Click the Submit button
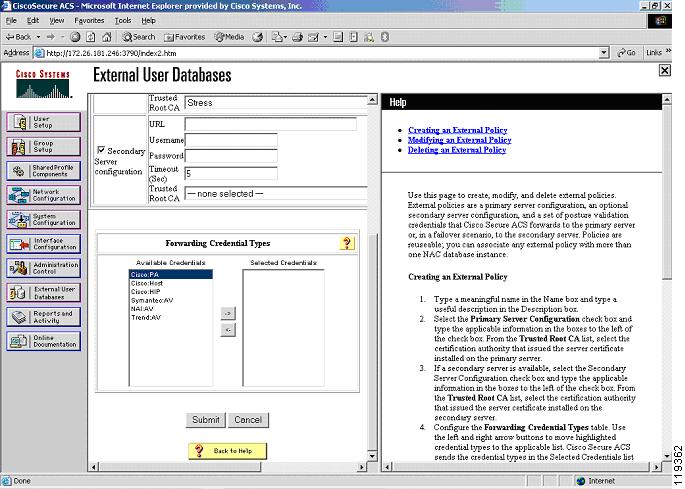This screenshot has height=489, width=685. pos(206,420)
